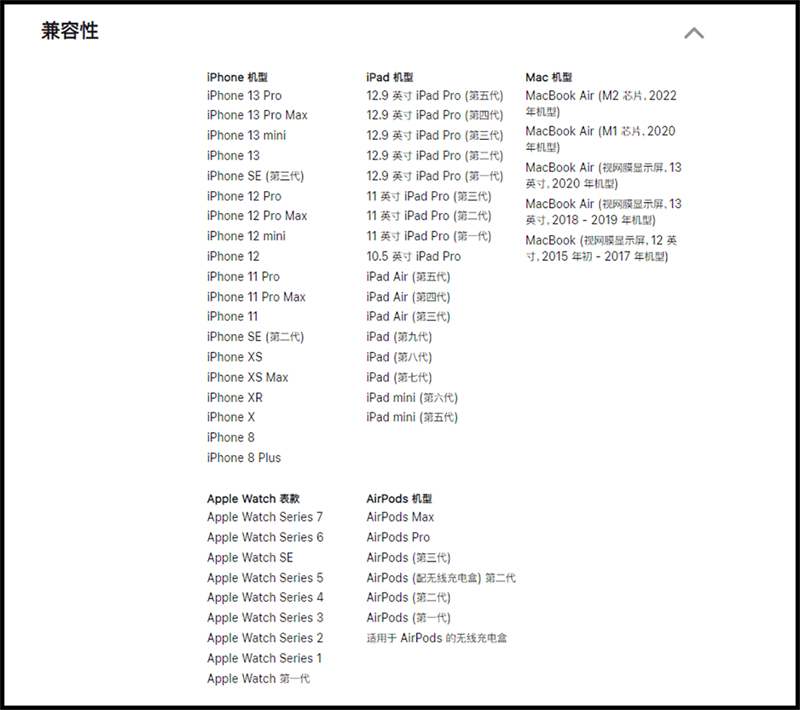Click 'iPhone X' entry
The image size is (800, 710).
231,417
